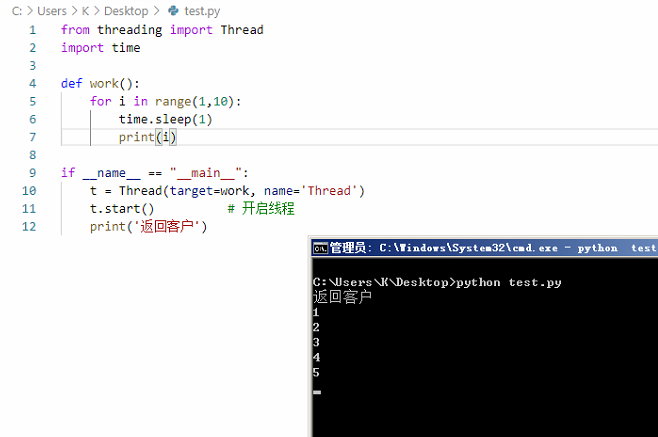Click the 'import time' line
658x437 pixels.
(x=100, y=48)
